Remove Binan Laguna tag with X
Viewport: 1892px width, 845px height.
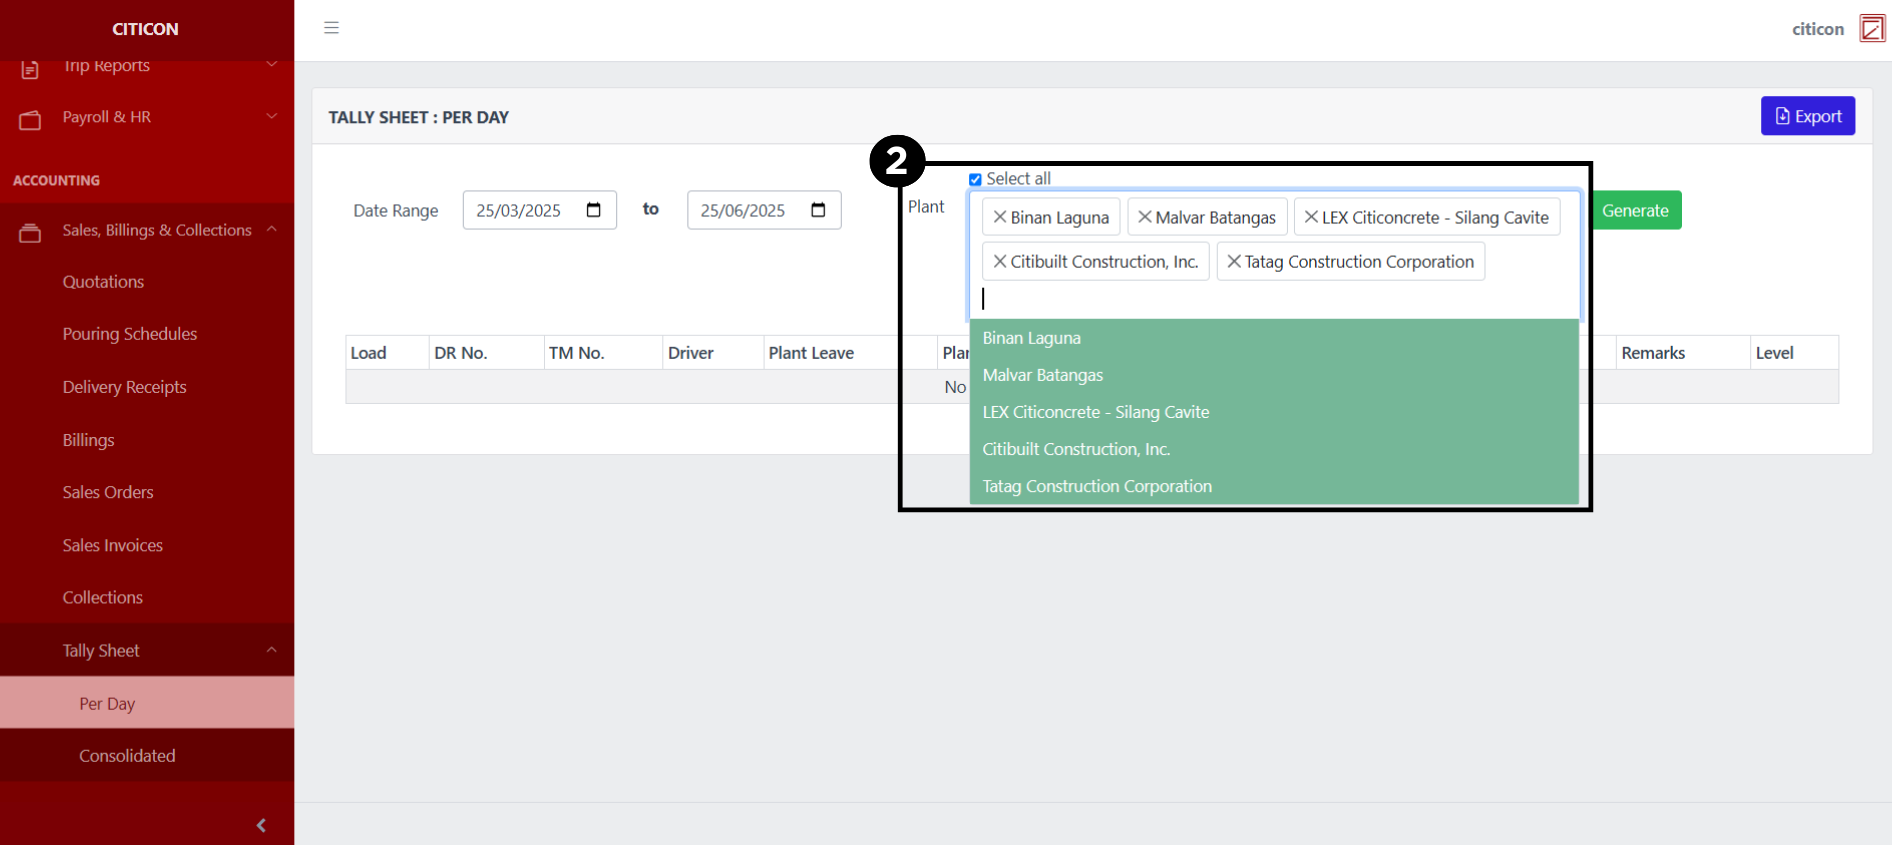[x=999, y=217]
